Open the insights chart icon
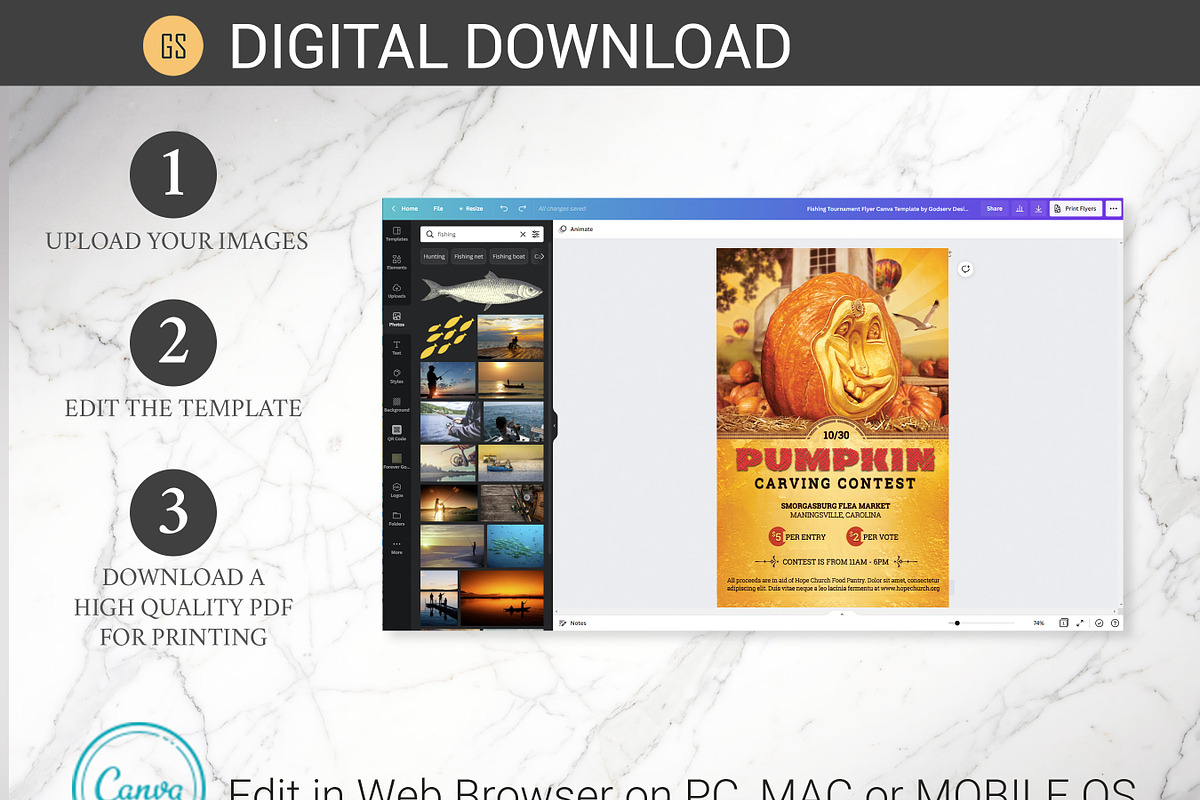 (1020, 209)
